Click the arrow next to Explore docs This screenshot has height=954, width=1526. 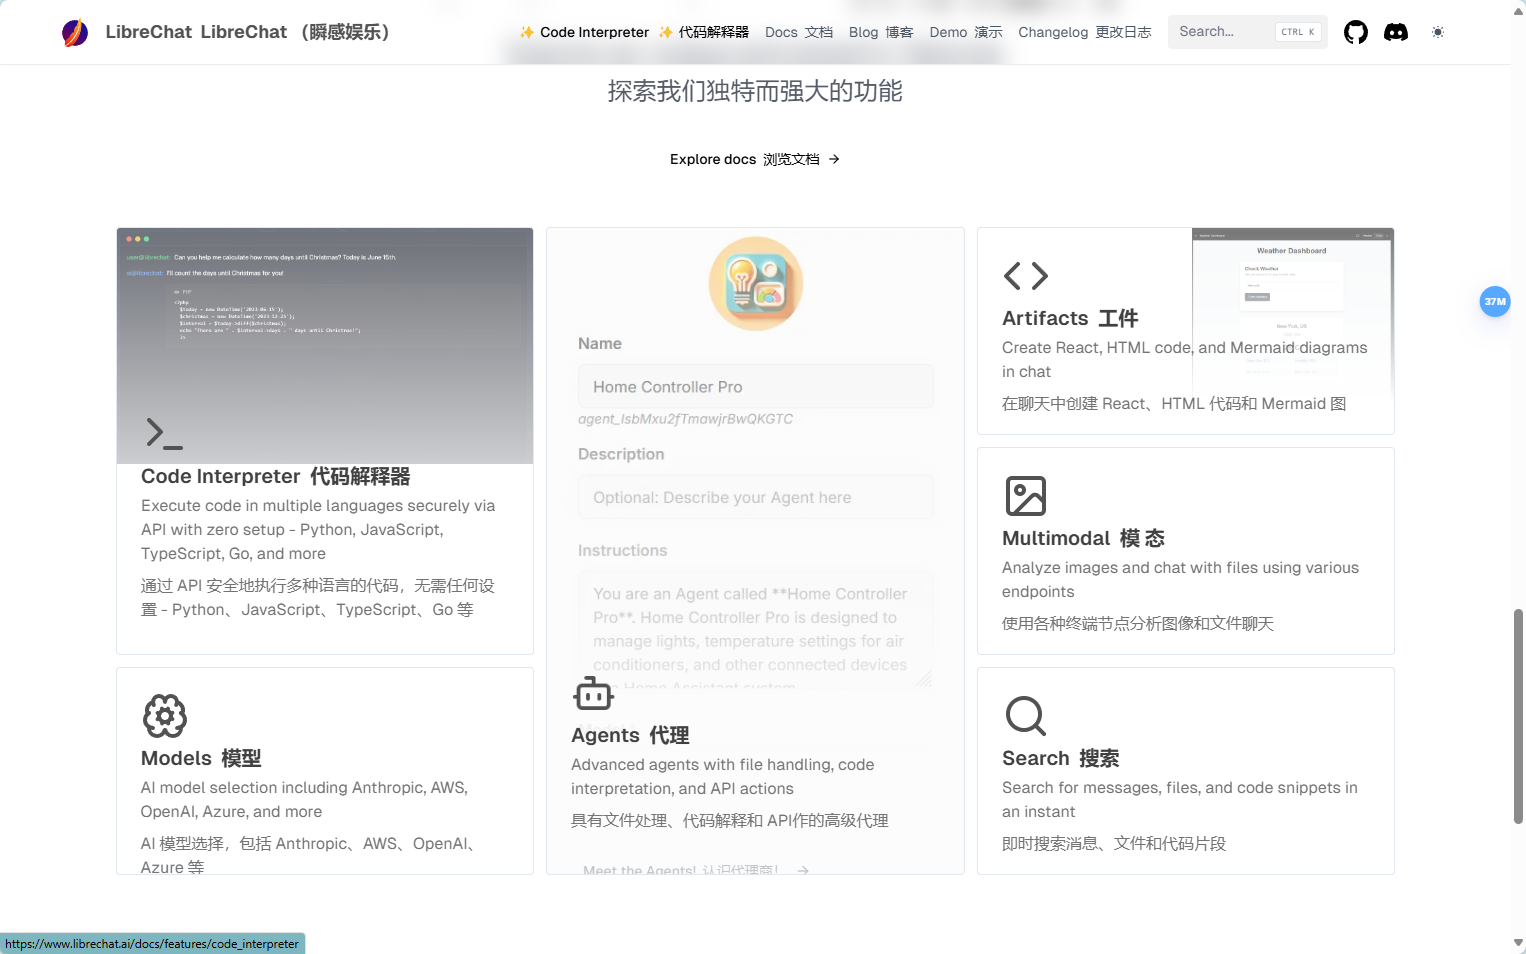point(834,159)
